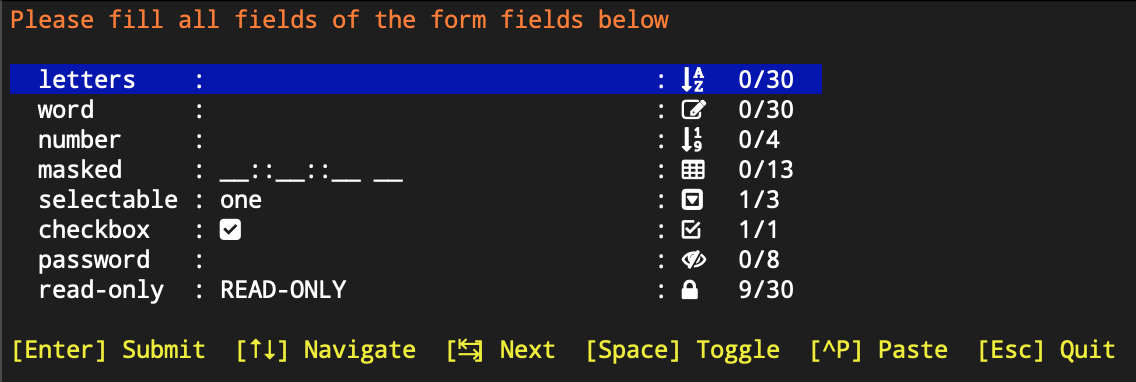Click the [Enter] Submit hint

pyautogui.click(x=109, y=350)
